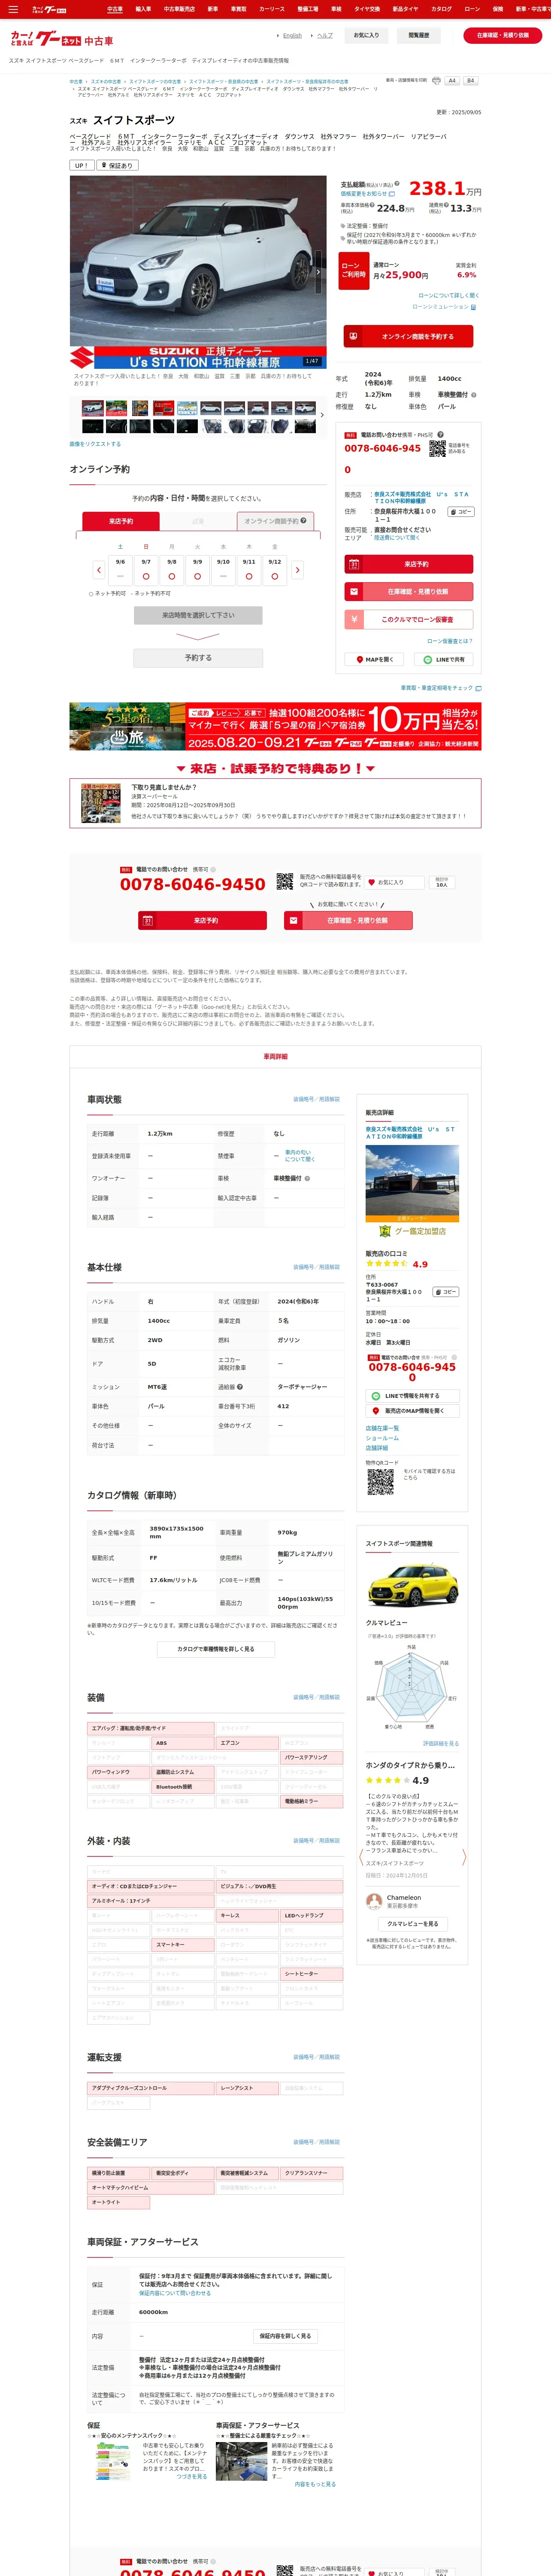
Task: Open help icon beside 諸費用
Action: (x=446, y=205)
